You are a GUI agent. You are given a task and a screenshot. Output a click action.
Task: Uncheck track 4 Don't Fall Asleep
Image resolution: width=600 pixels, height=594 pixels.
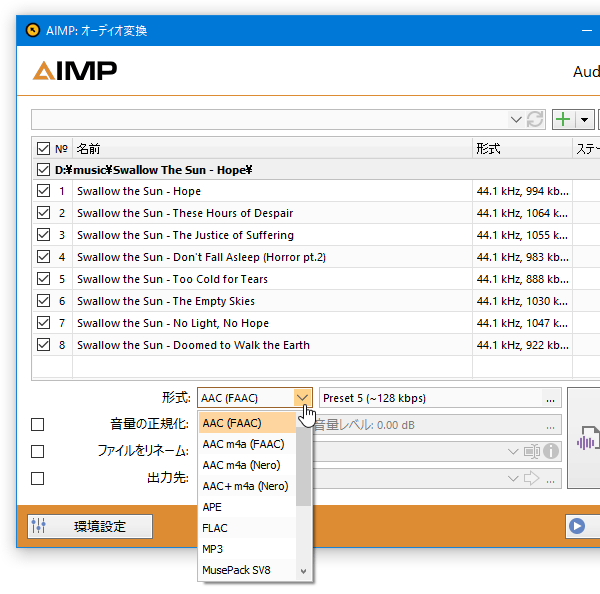(43, 257)
